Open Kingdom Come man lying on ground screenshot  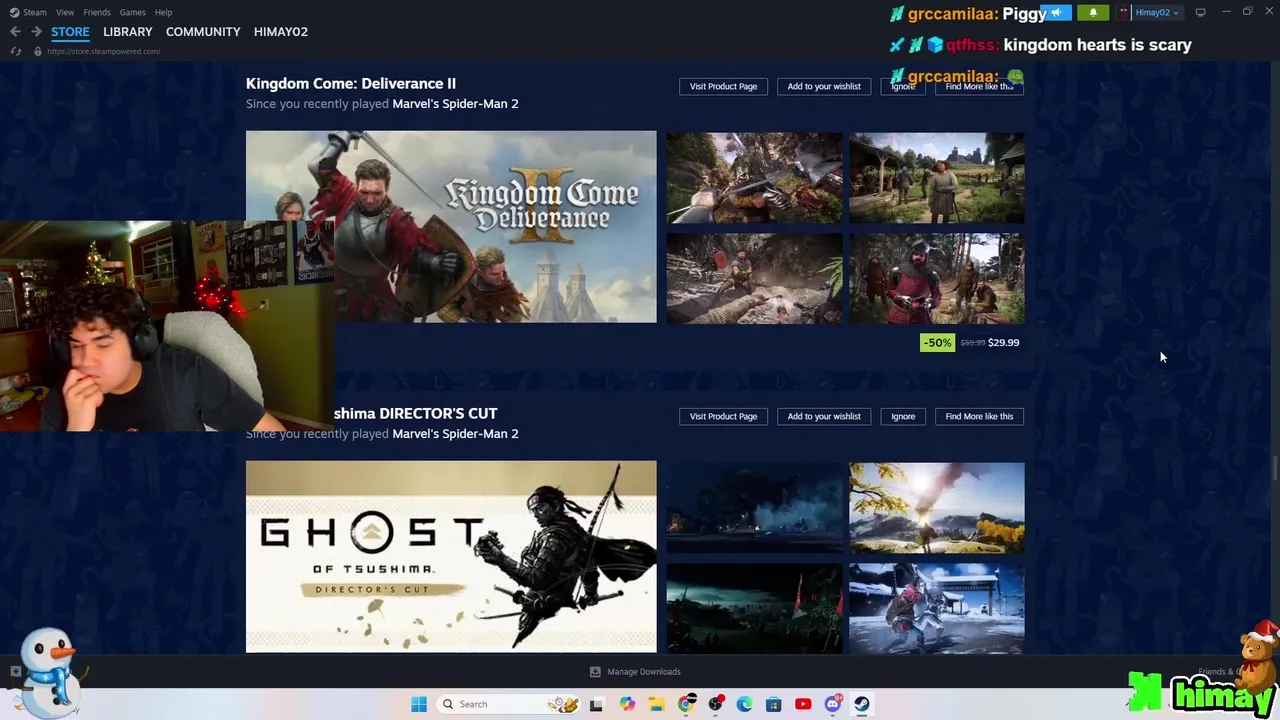pyautogui.click(x=755, y=279)
